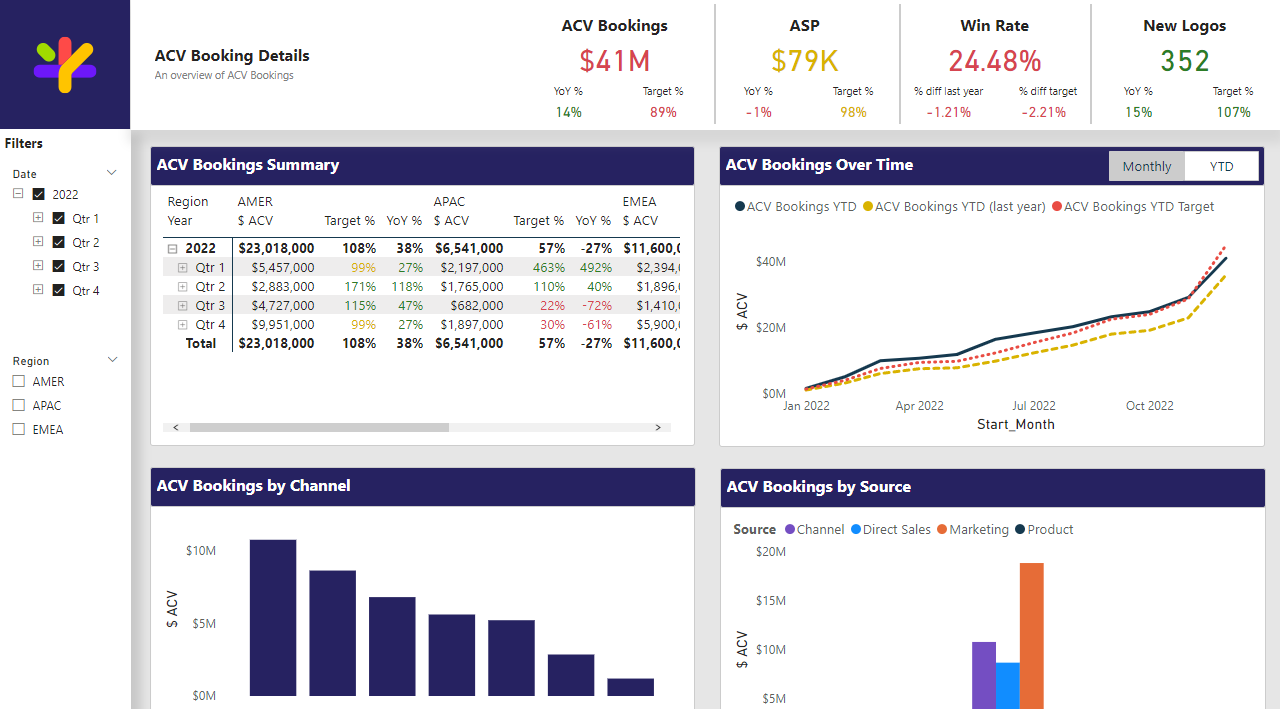The height and width of the screenshot is (709, 1280).
Task: Open the Date slicer dropdown chevron
Action: [x=112, y=173]
